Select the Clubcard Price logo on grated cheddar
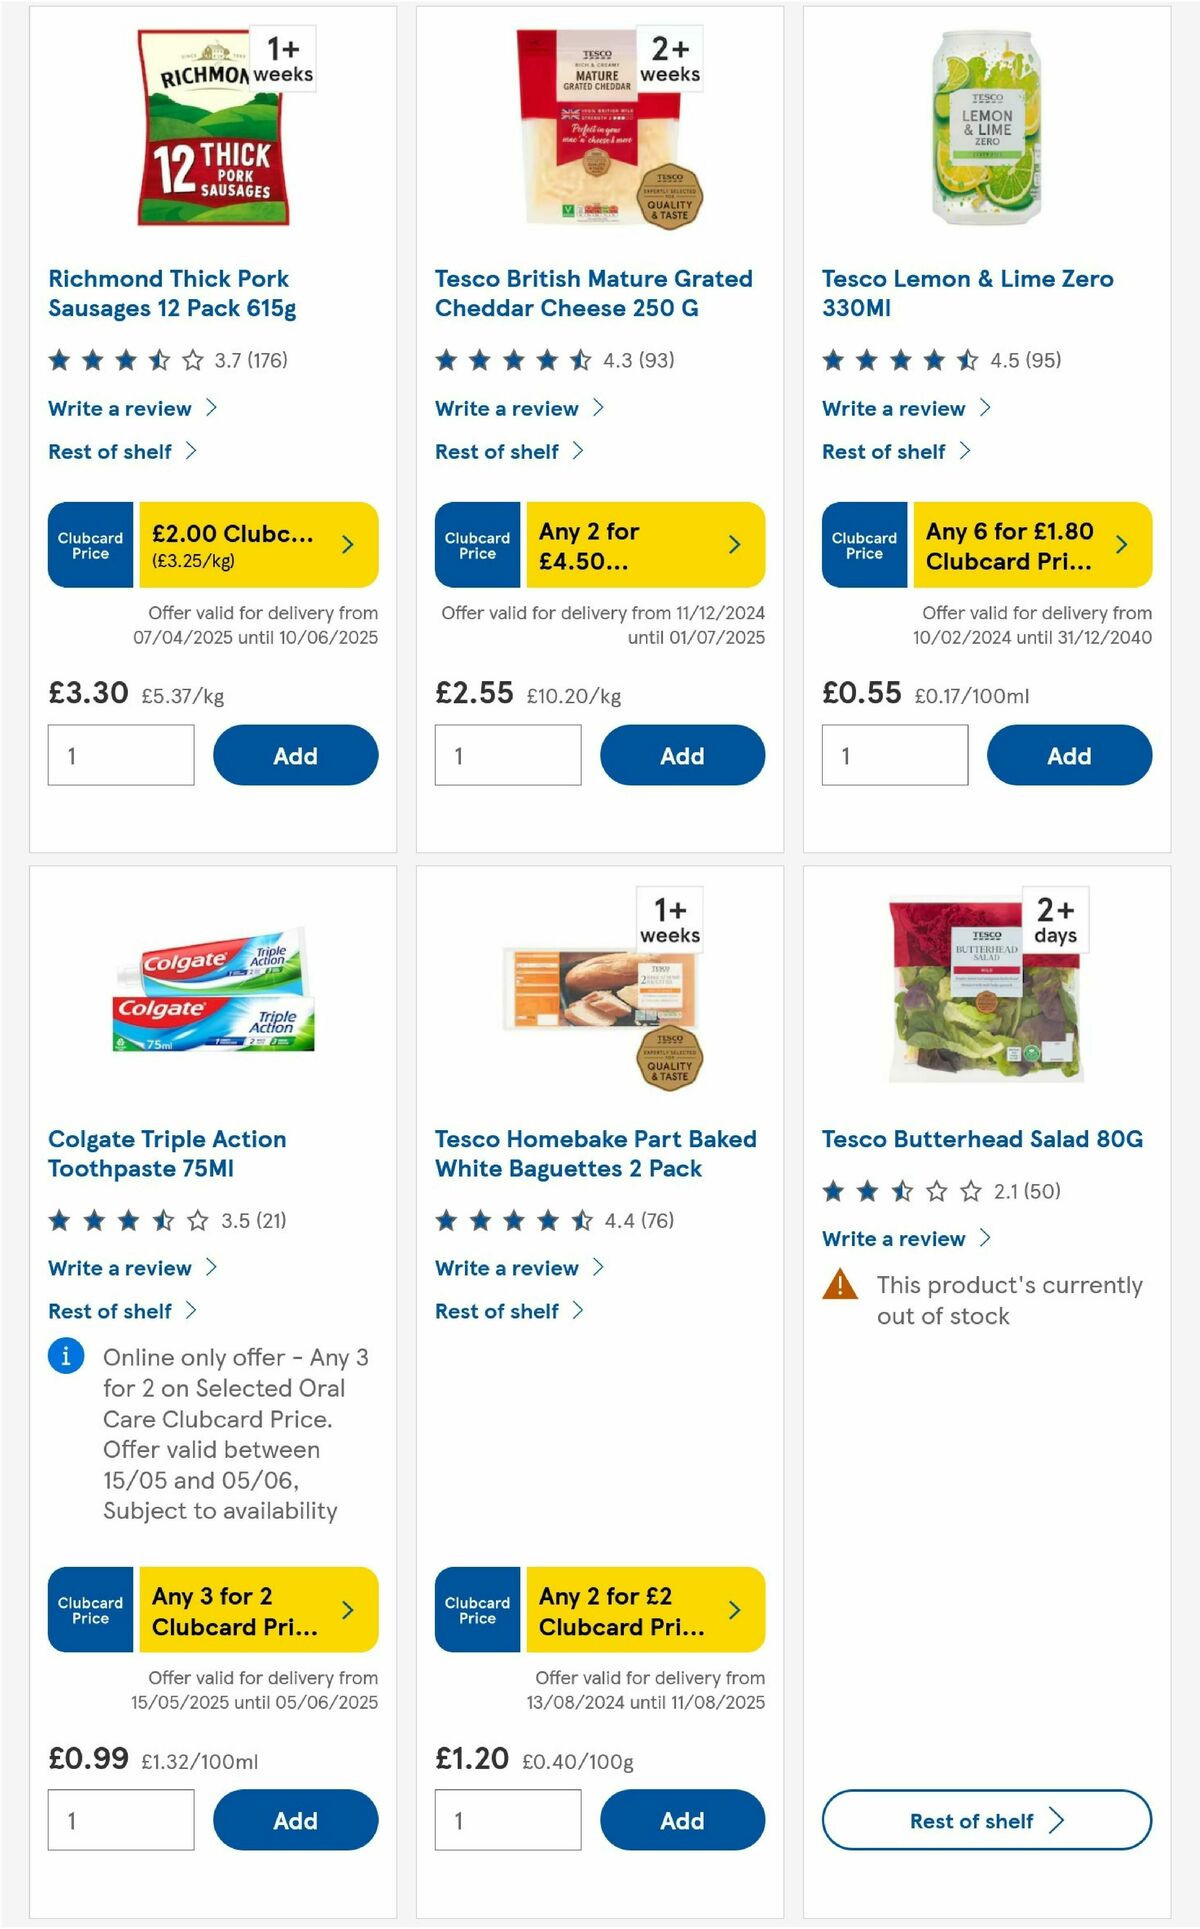 pos(476,544)
